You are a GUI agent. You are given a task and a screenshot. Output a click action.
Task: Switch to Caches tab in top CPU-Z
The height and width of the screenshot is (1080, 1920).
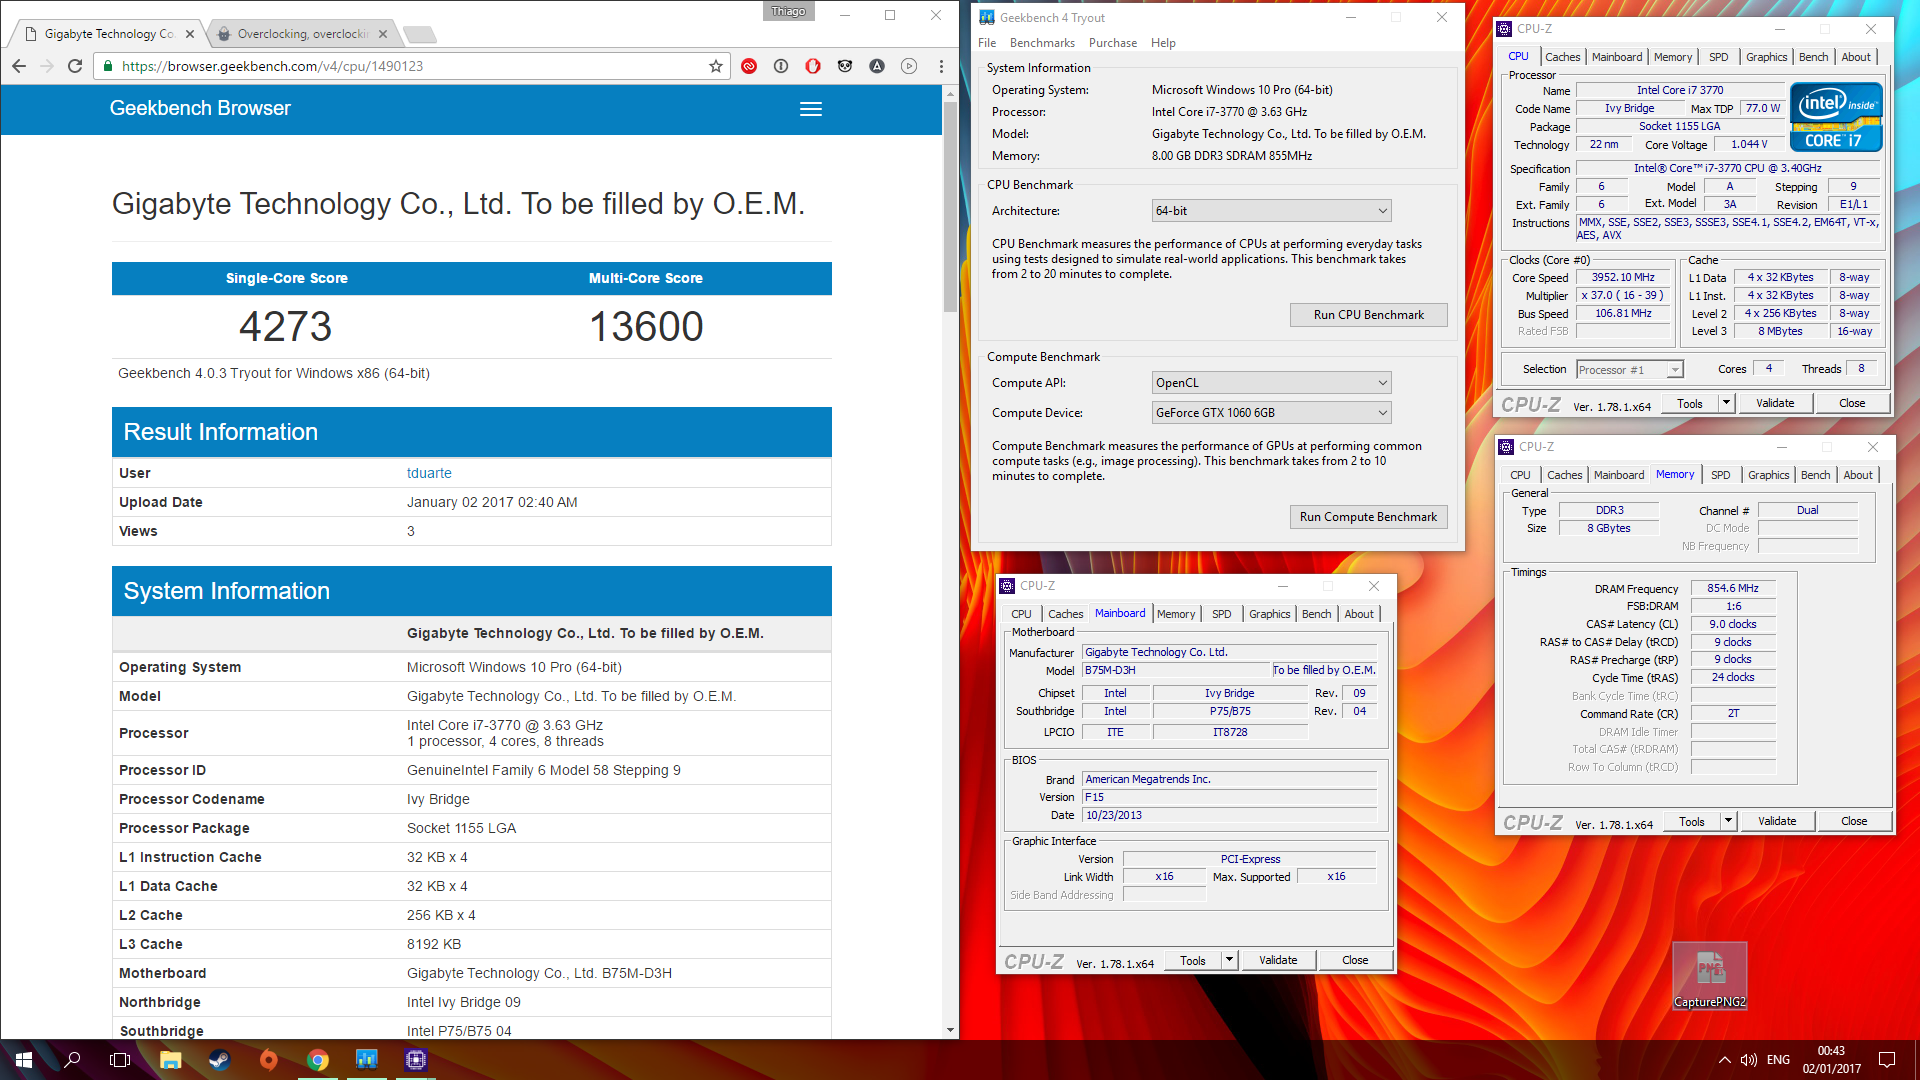[1562, 57]
